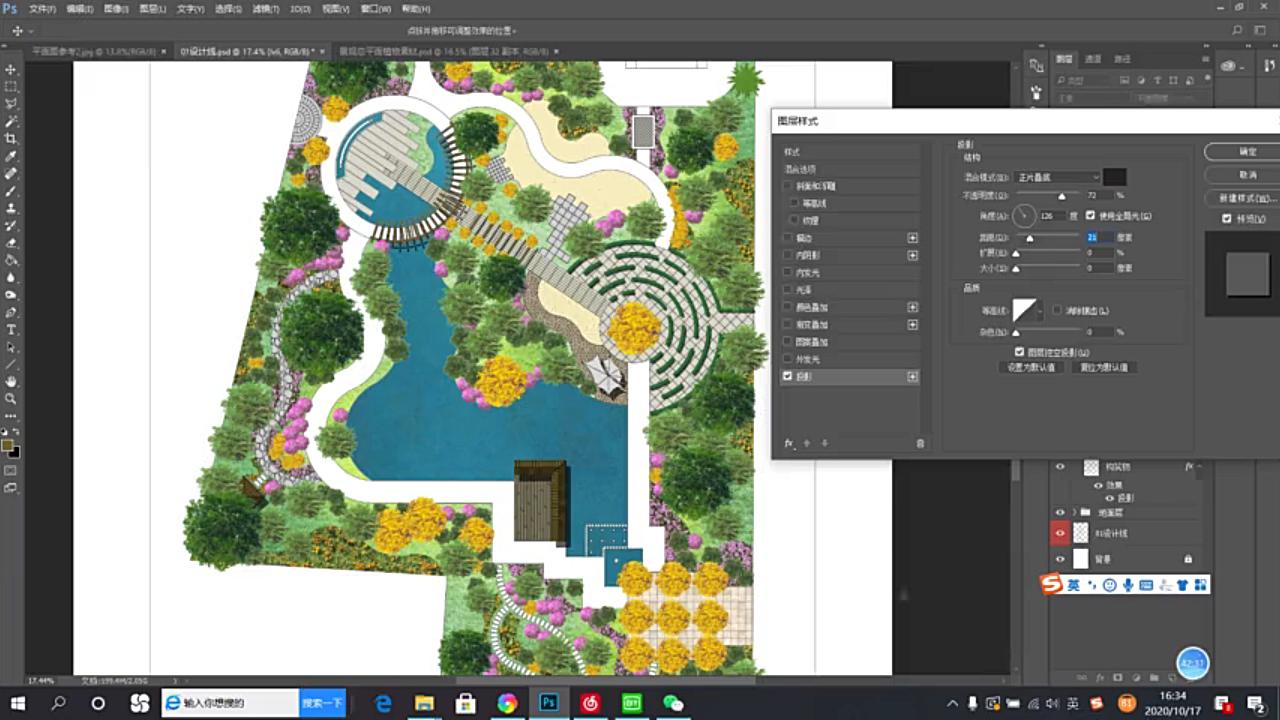Enable the 内阴影 style checkbox
Viewport: 1280px width, 720px height.
pyautogui.click(x=788, y=255)
